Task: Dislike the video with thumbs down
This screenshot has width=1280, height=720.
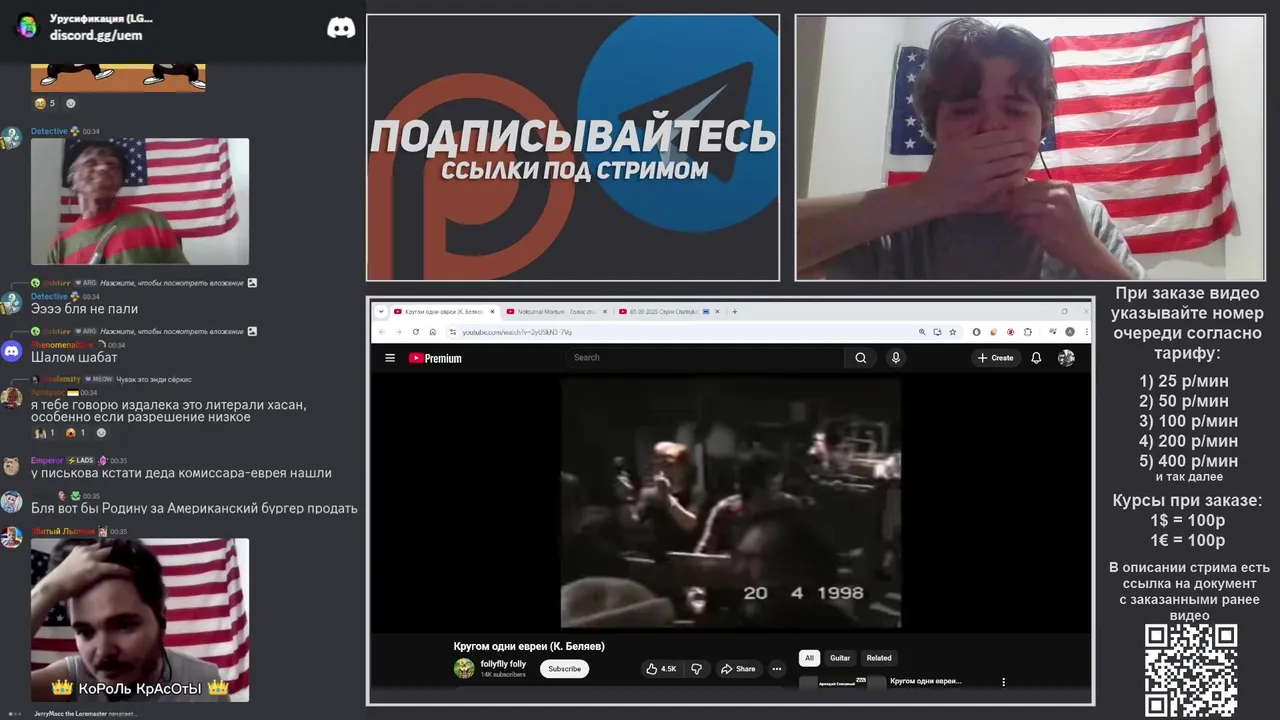Action: [697, 669]
